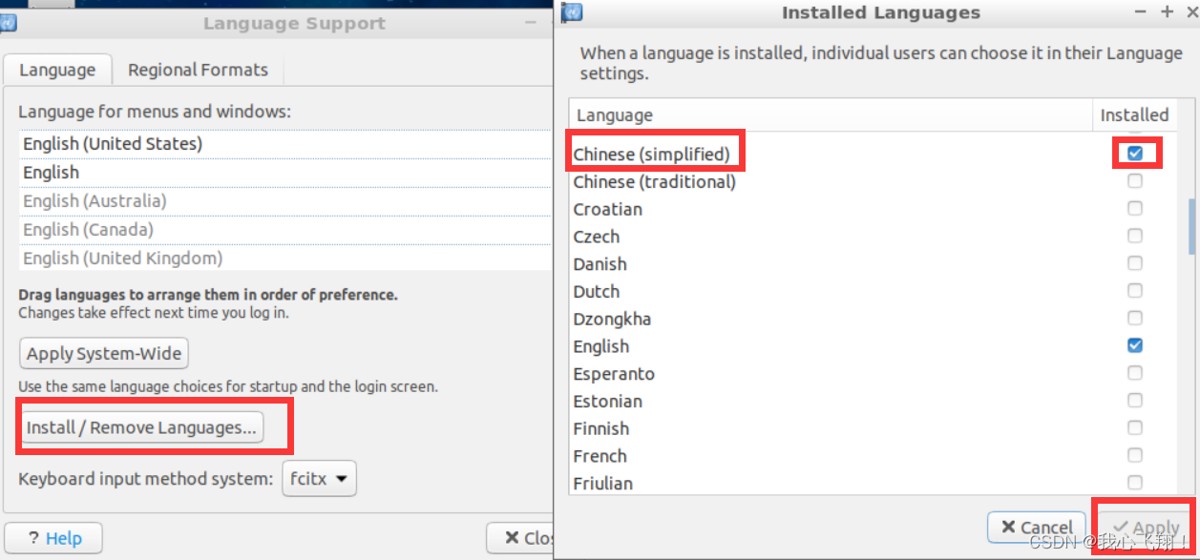Screen dimensions: 1200x560
Task: Apply the installed language changes
Action: click(x=1146, y=527)
